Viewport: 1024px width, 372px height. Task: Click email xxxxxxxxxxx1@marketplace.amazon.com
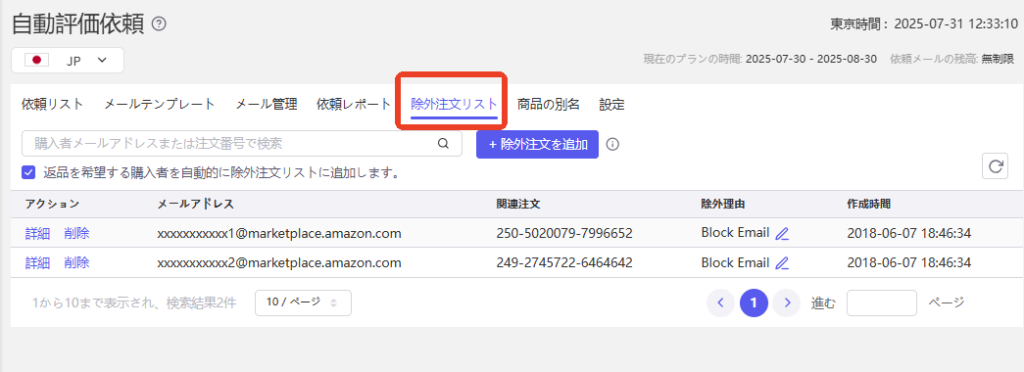tap(279, 234)
